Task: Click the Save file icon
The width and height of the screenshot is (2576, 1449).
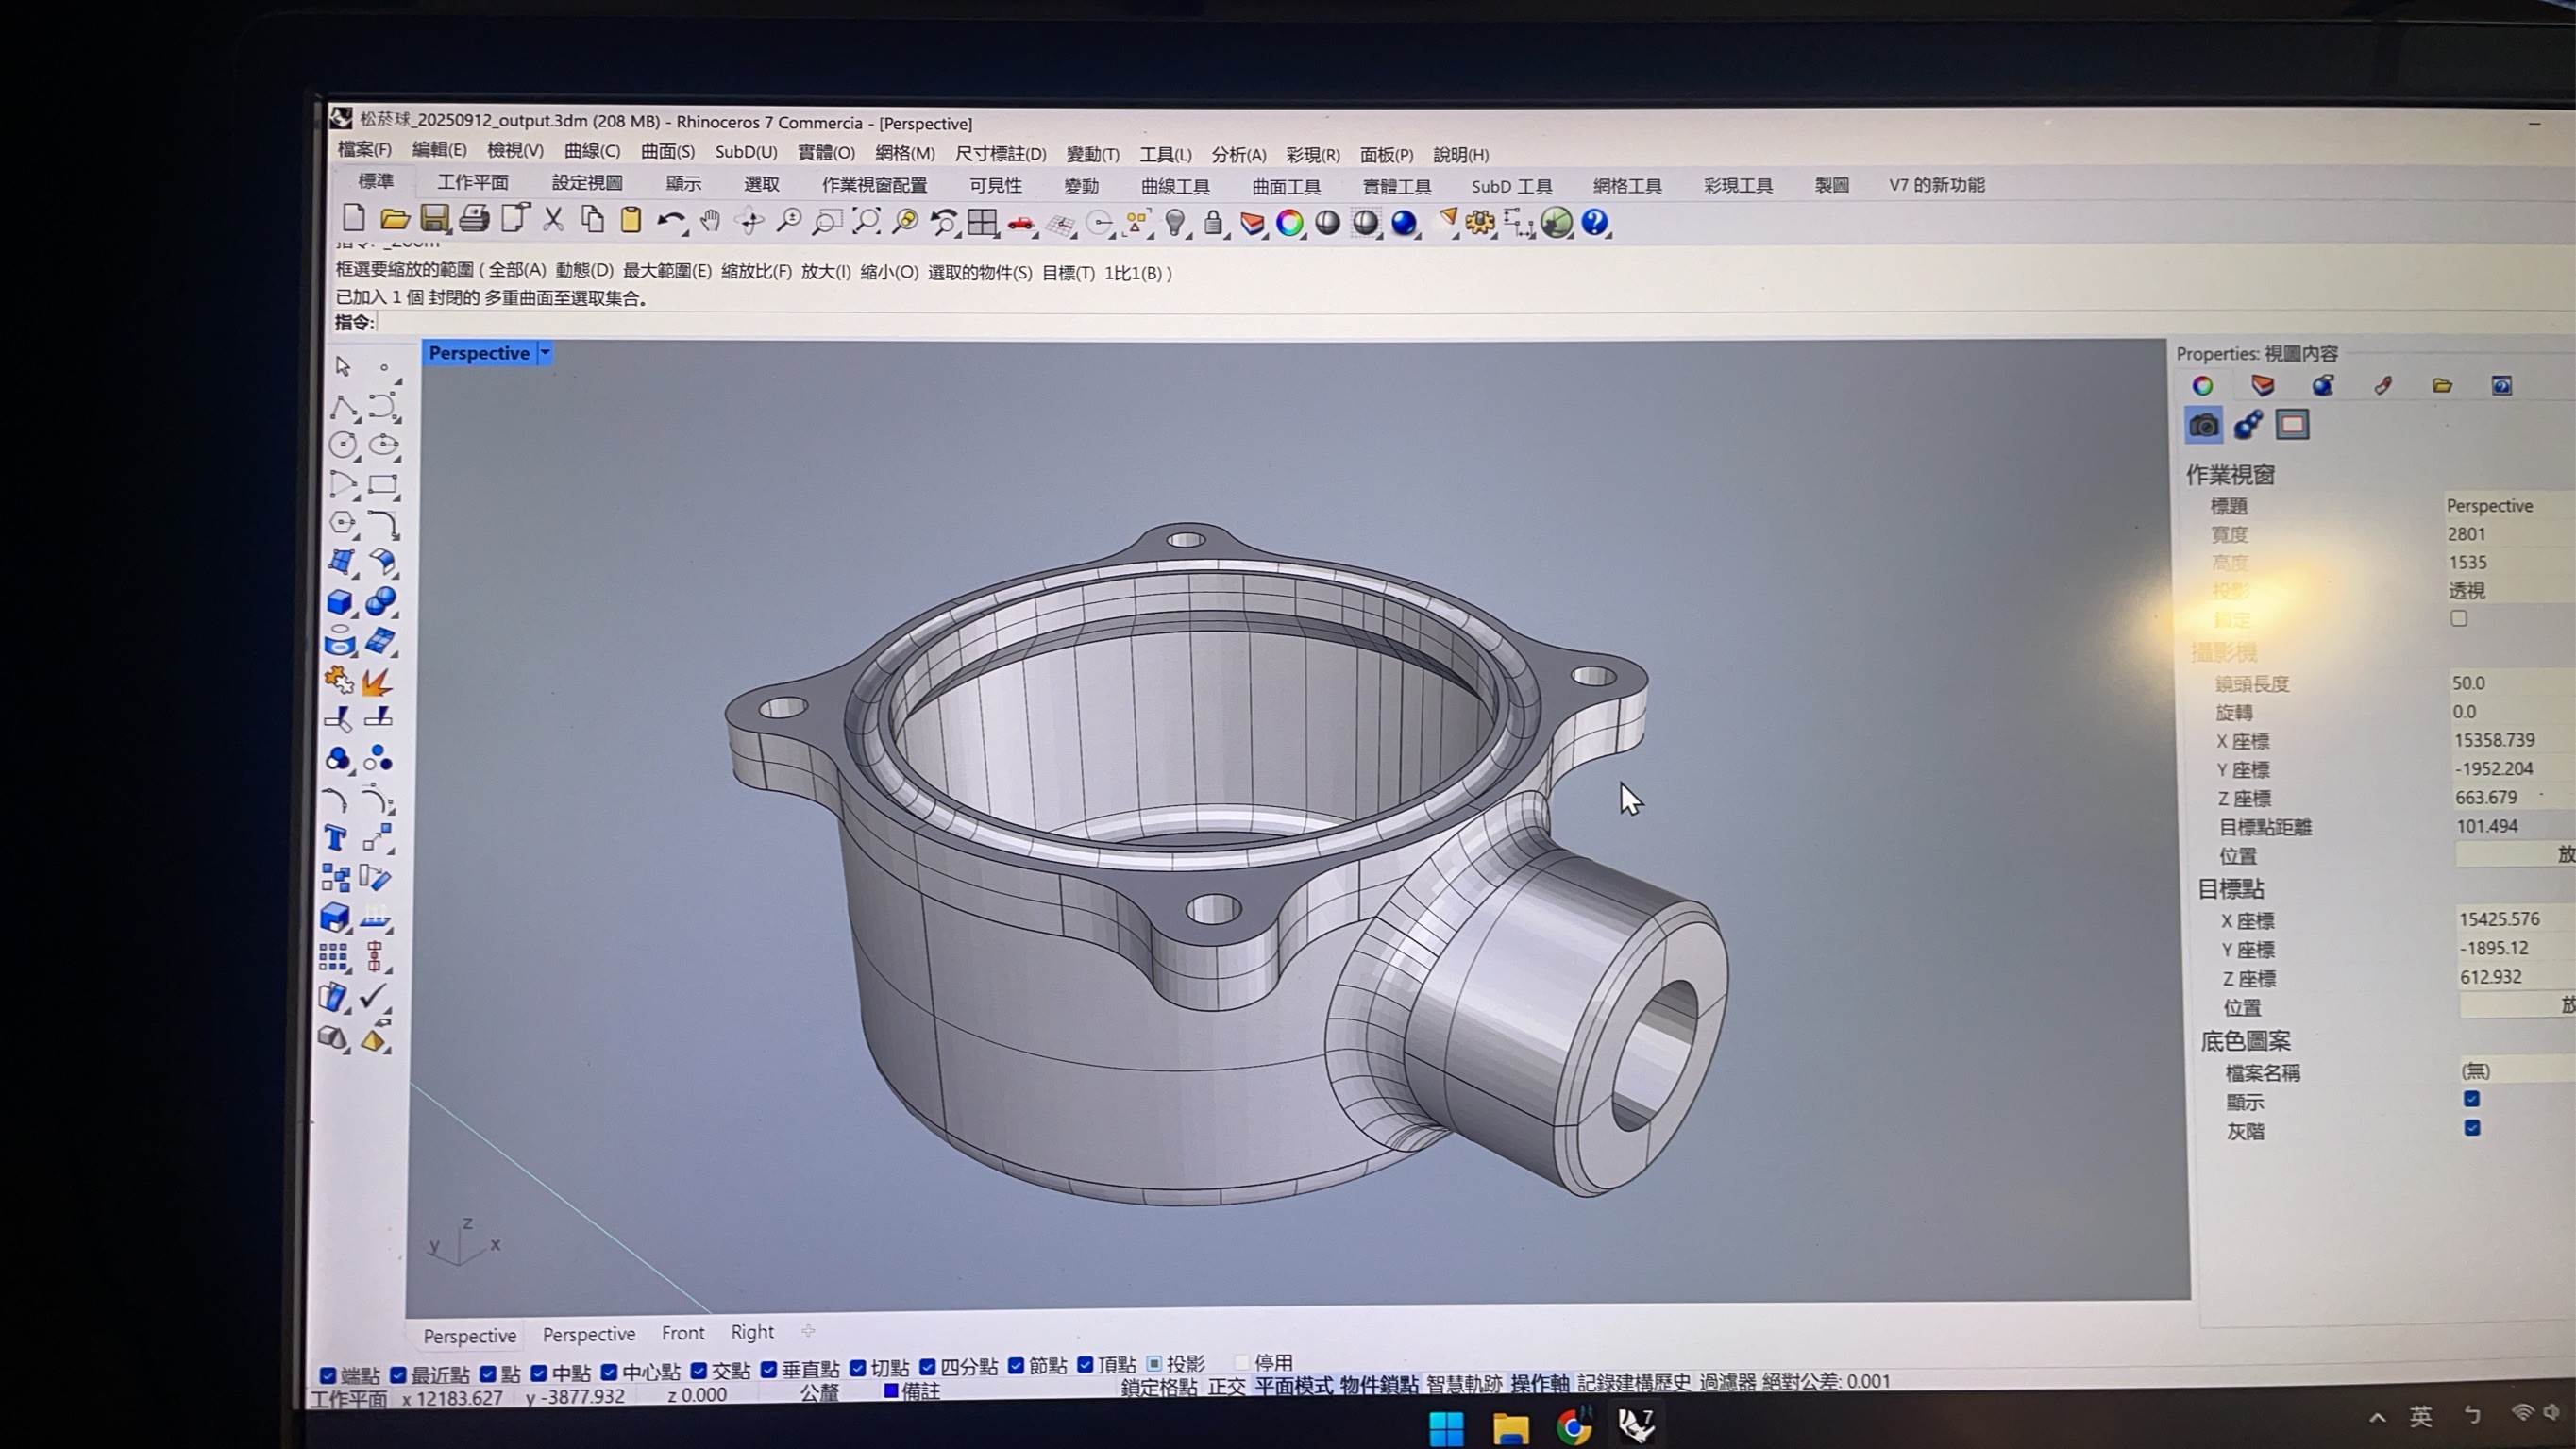Action: 434,219
